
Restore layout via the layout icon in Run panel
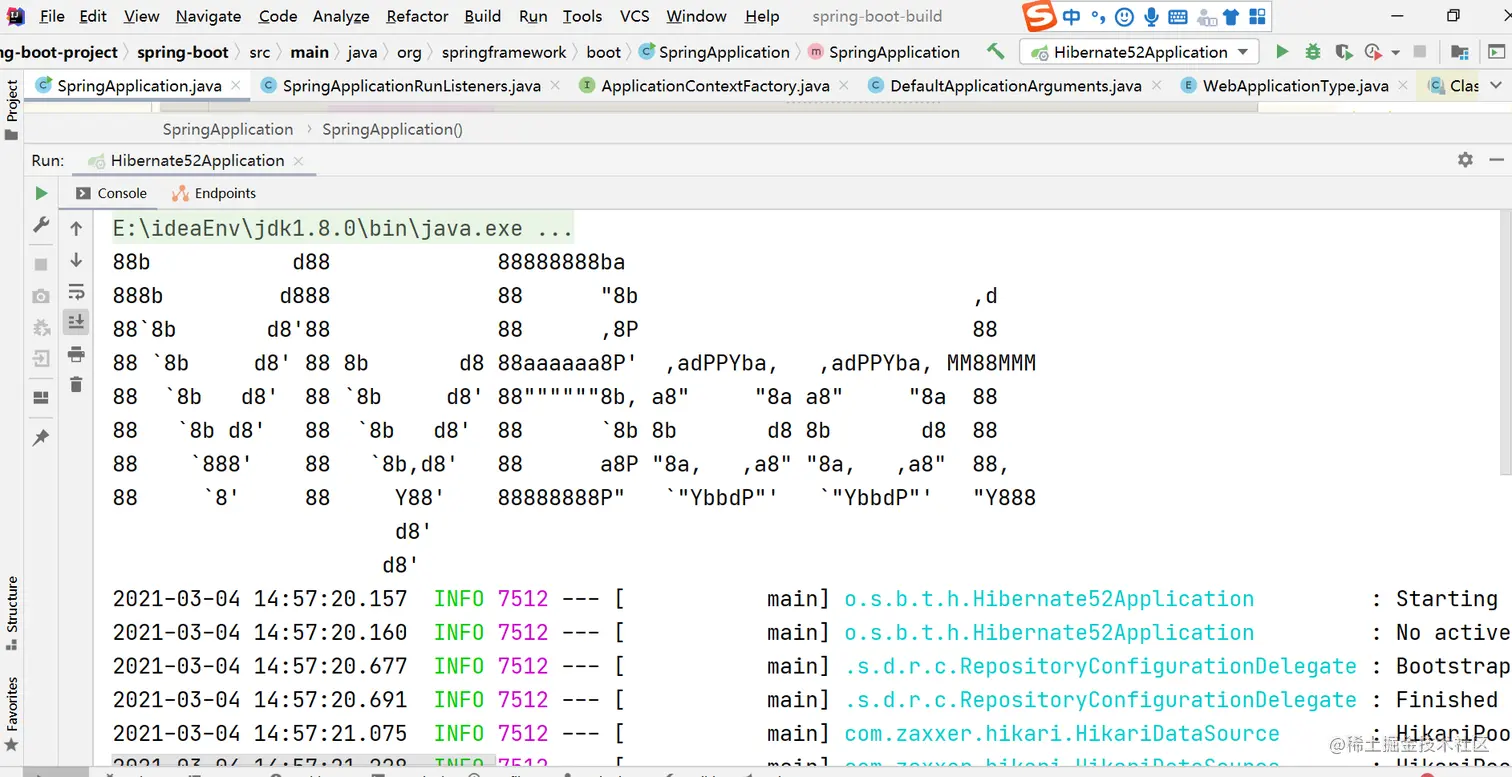point(41,397)
